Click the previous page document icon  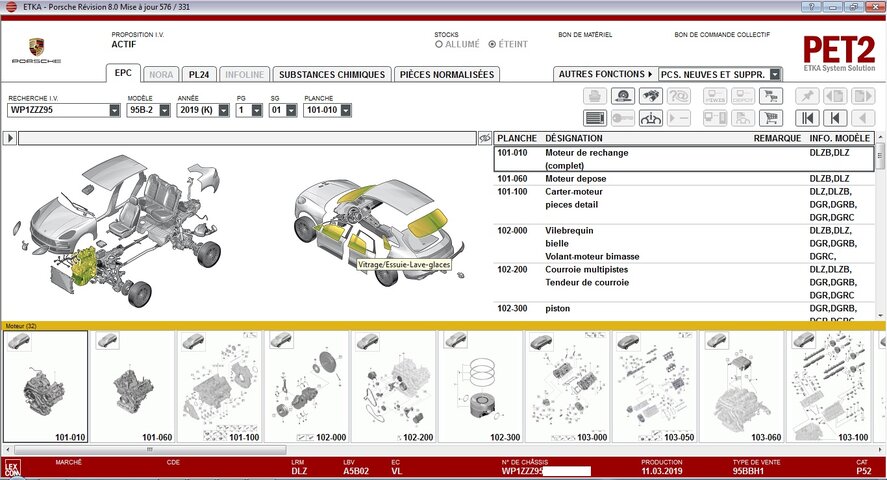pyautogui.click(x=835, y=96)
